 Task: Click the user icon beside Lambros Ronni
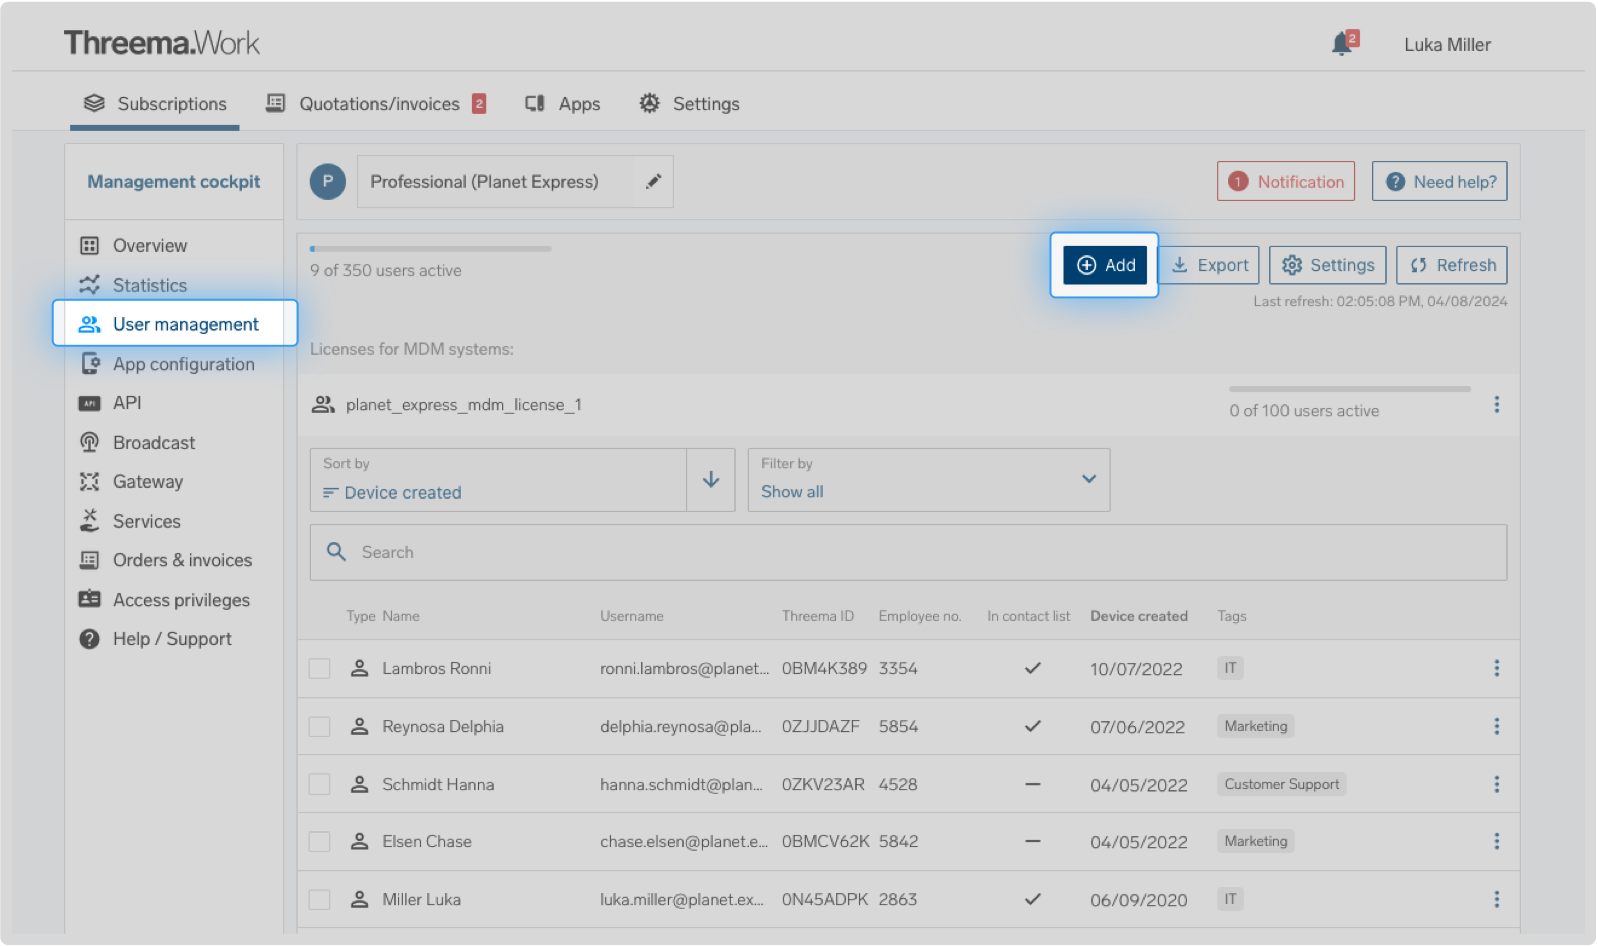(360, 668)
